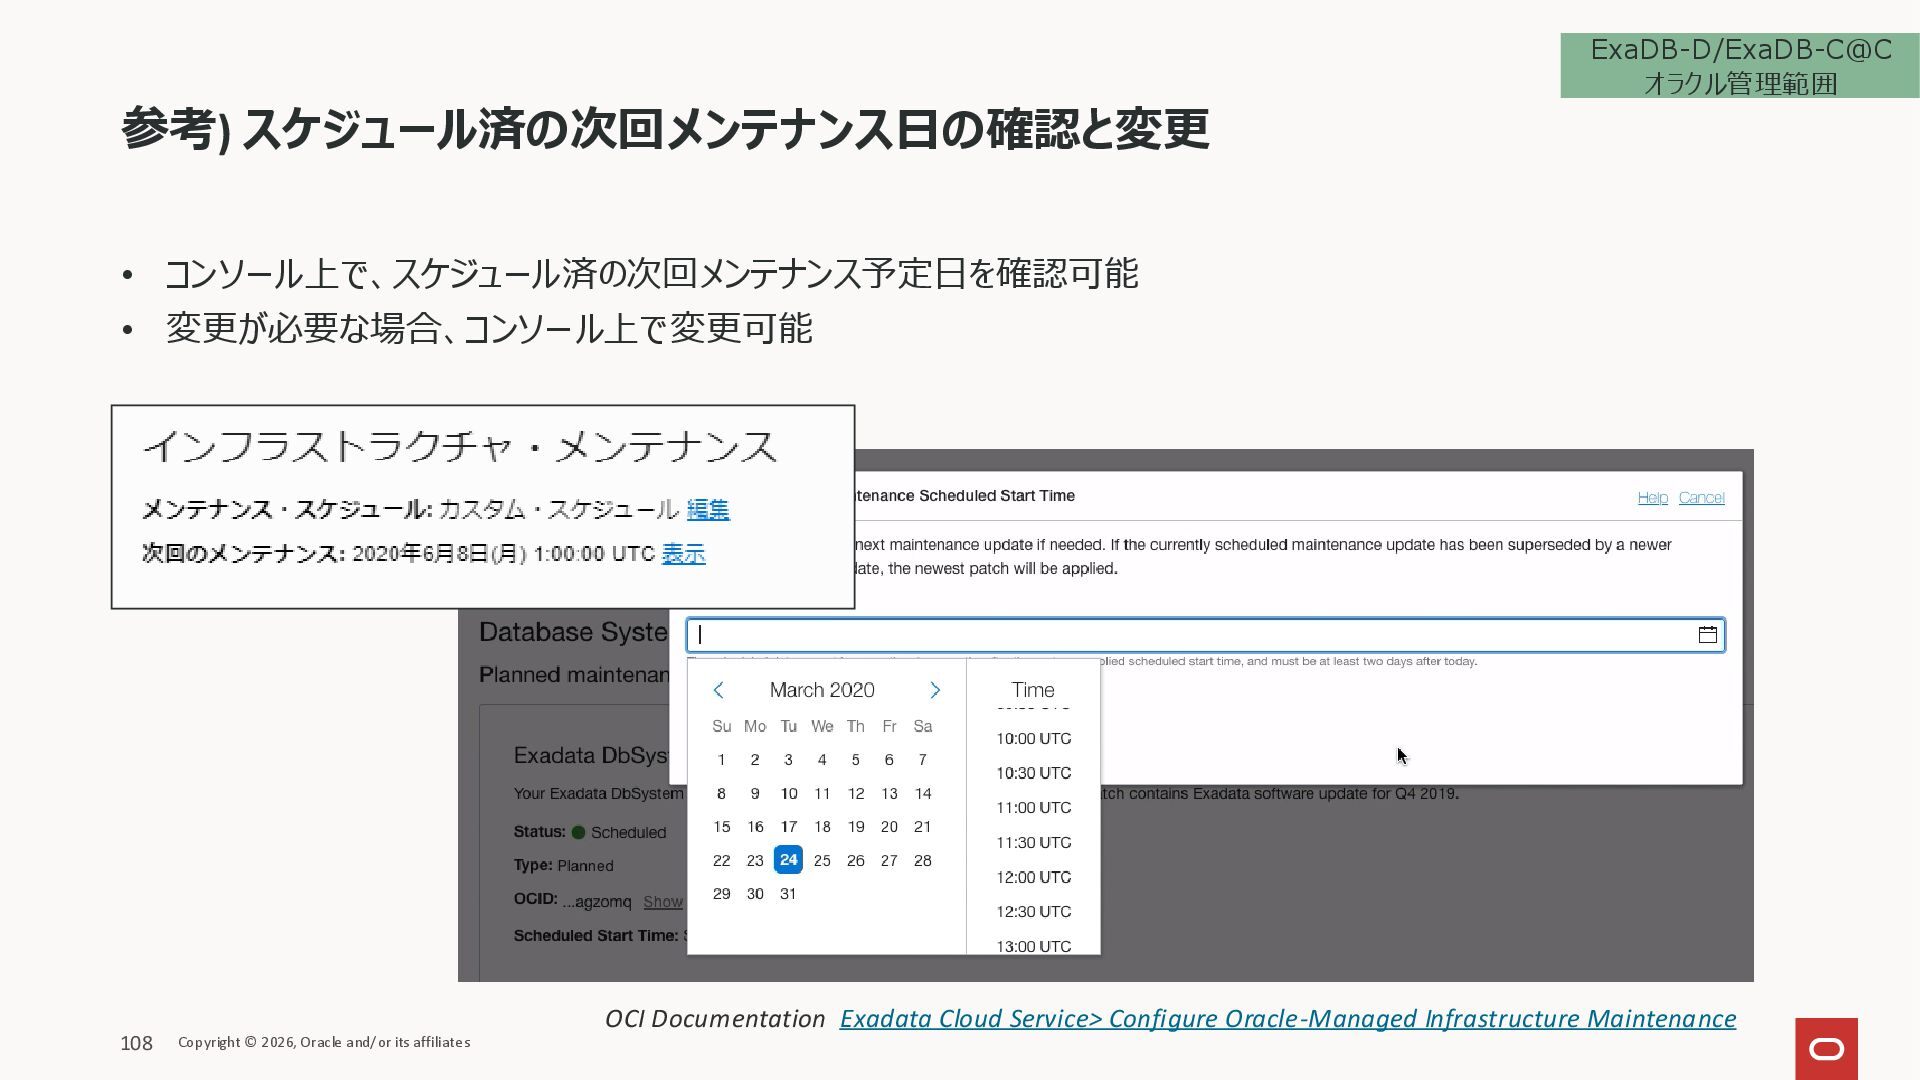The width and height of the screenshot is (1920, 1080).
Task: Click the Help link in dialog
Action: click(1652, 498)
